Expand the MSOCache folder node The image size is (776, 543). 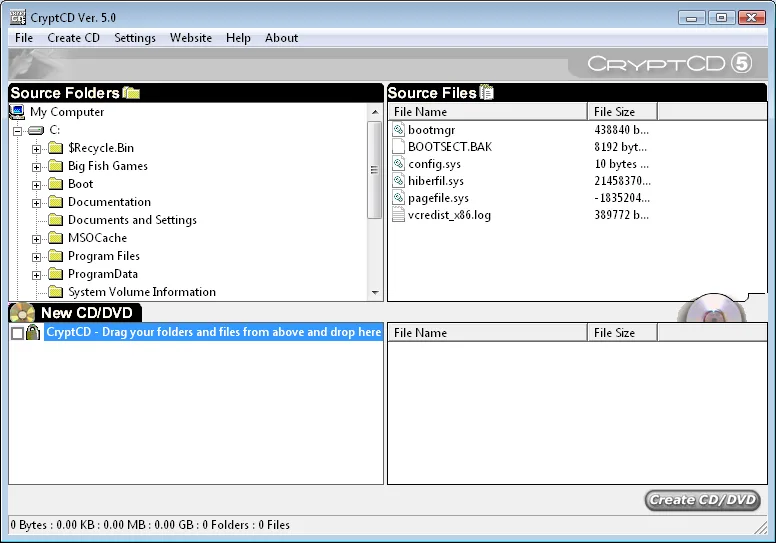coord(36,239)
